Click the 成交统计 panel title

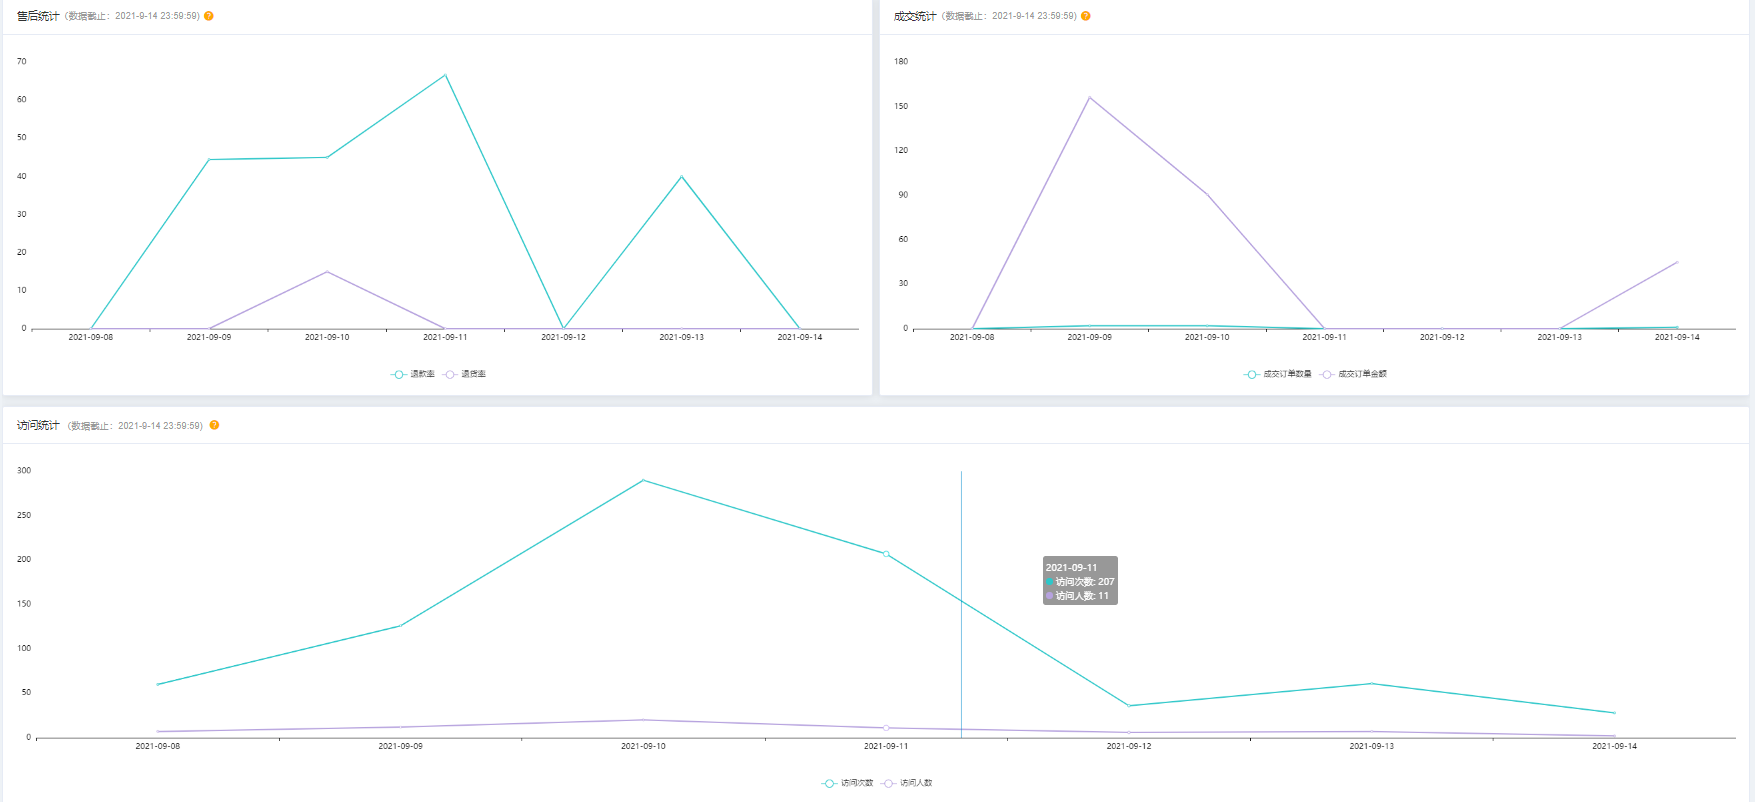tap(914, 16)
